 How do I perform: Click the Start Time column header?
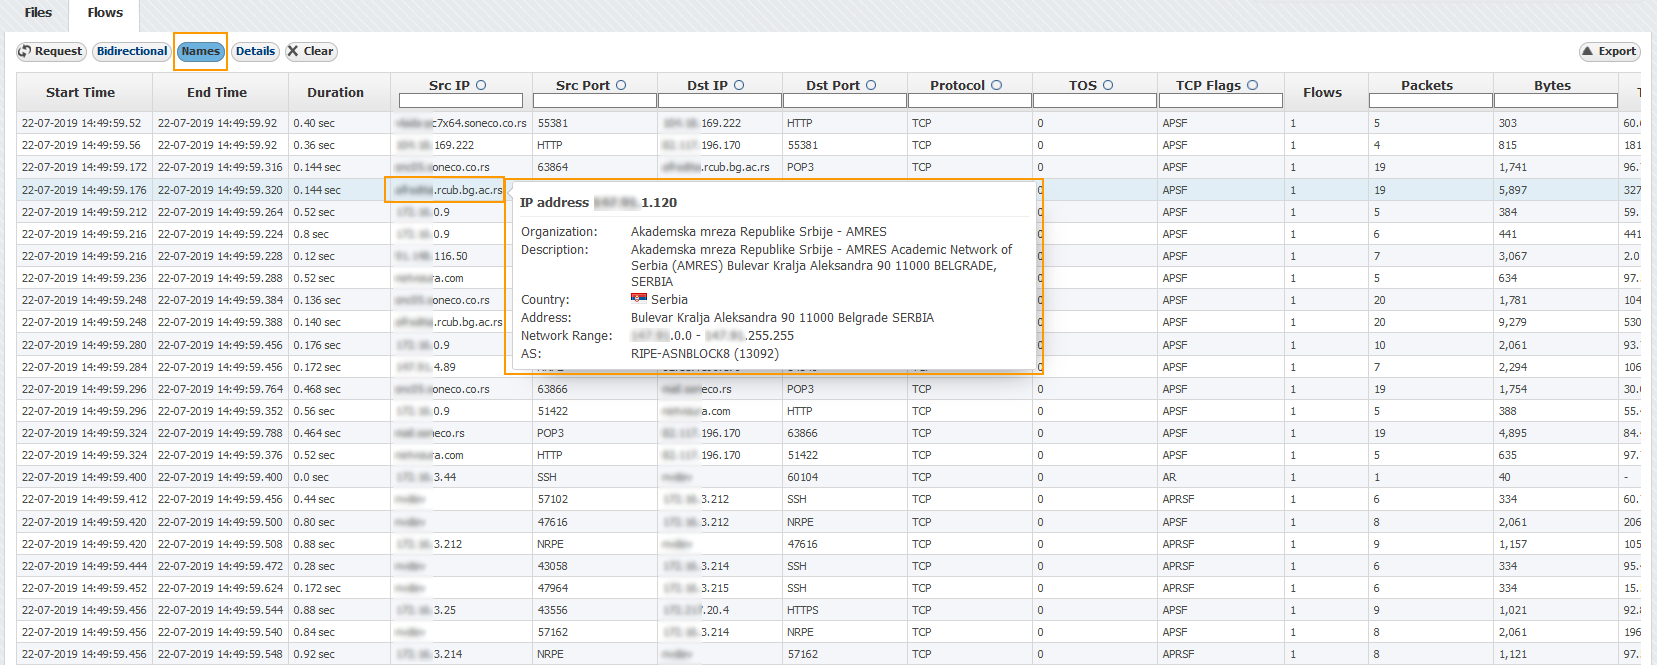[x=80, y=92]
